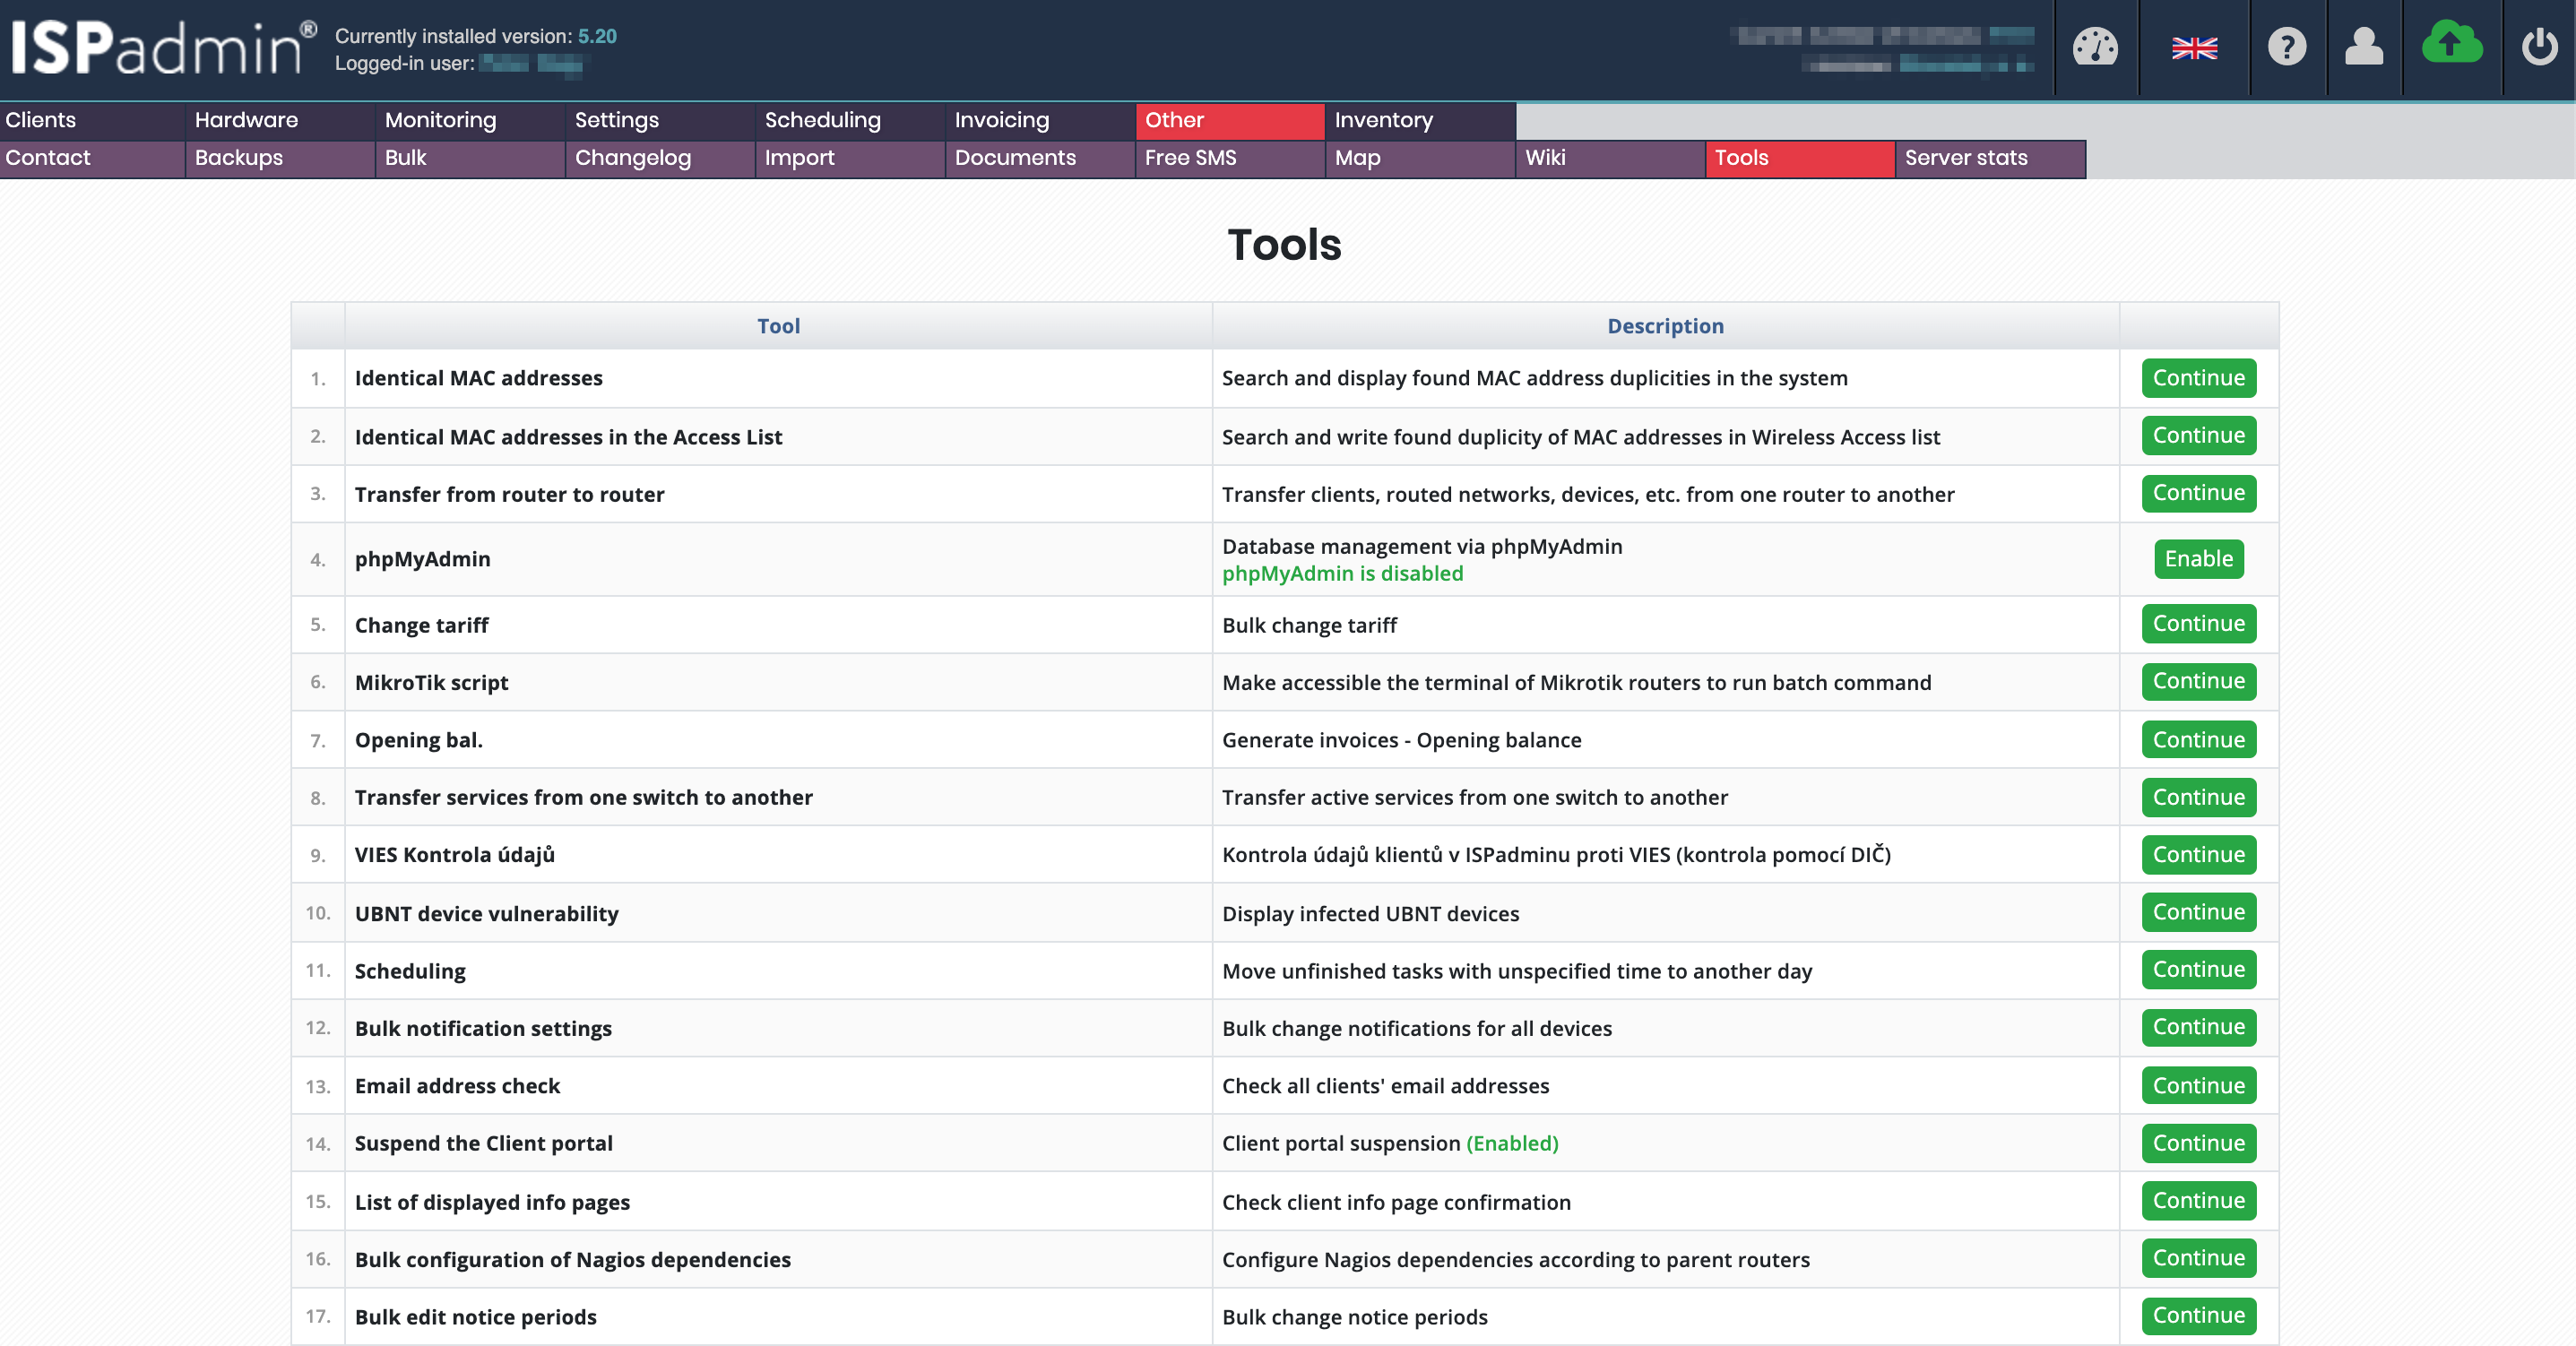This screenshot has height=1346, width=2576.
Task: Open the Hardware menu
Action: 281,120
